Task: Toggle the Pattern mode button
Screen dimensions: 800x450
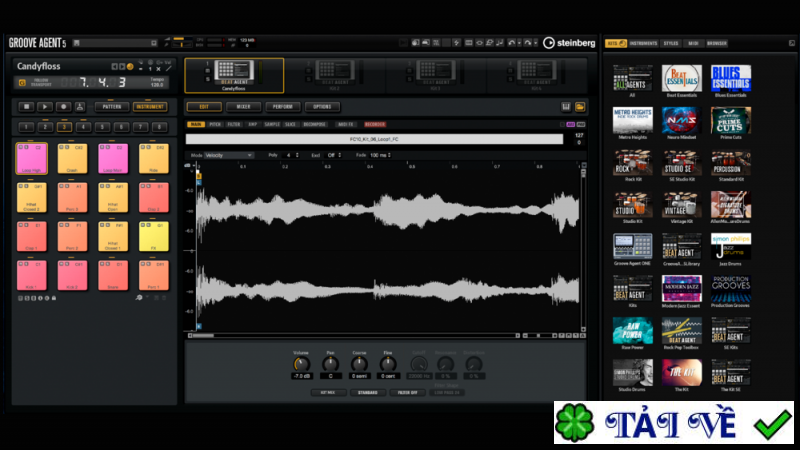Action: (x=110, y=106)
